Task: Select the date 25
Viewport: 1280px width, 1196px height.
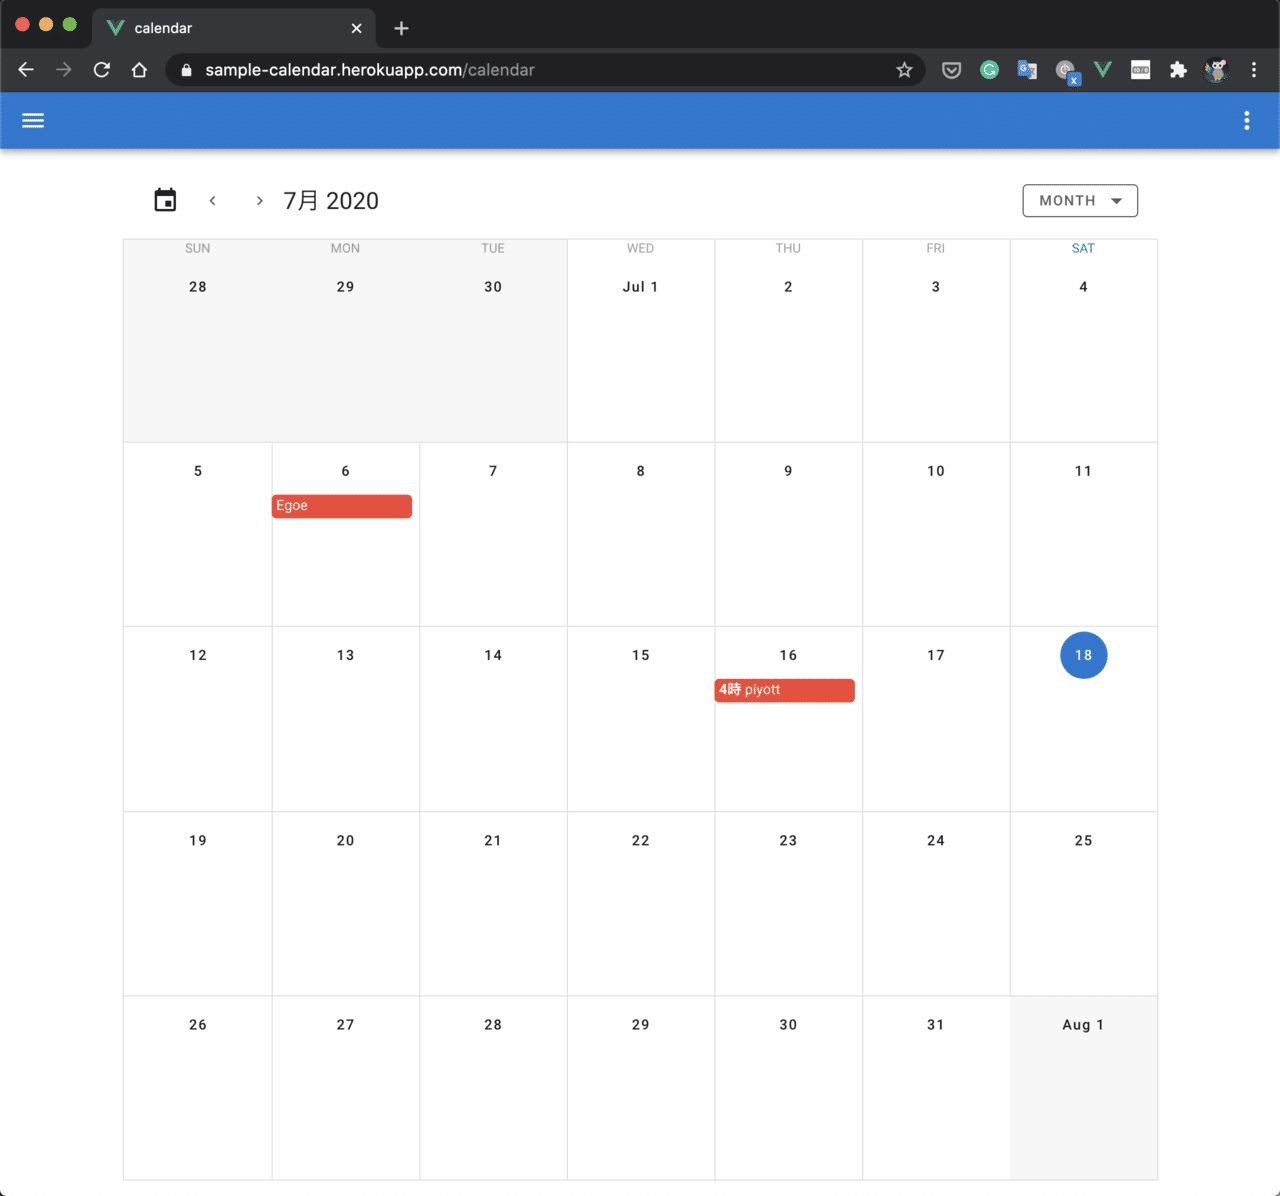Action: click(1083, 841)
